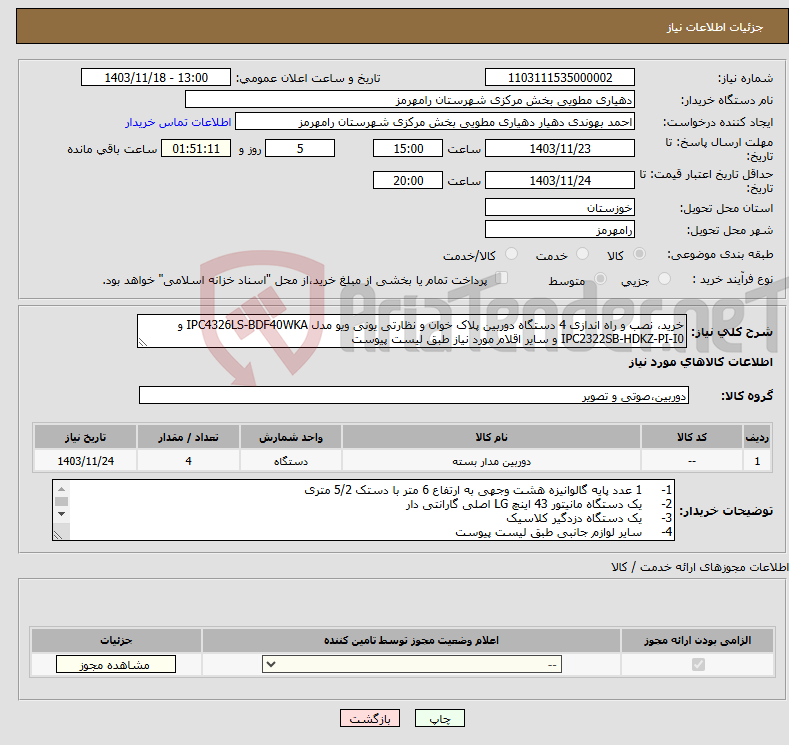Open the اعلام وضعیت مجوز dropdown

[x=412, y=665]
